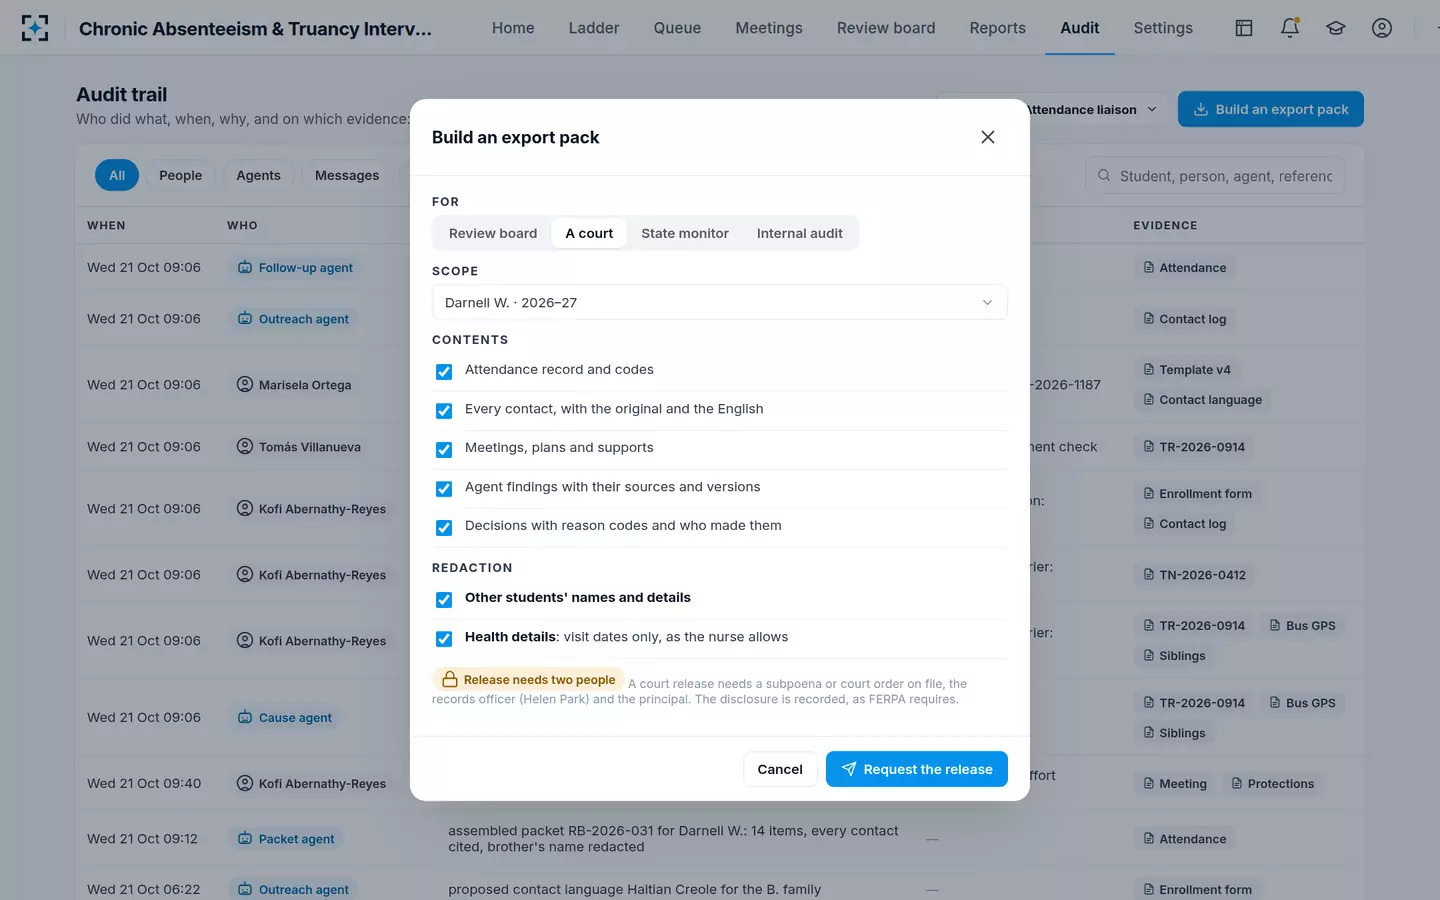Click the timestamp Wed 21 Oct 09:40
The image size is (1440, 900).
click(144, 784)
